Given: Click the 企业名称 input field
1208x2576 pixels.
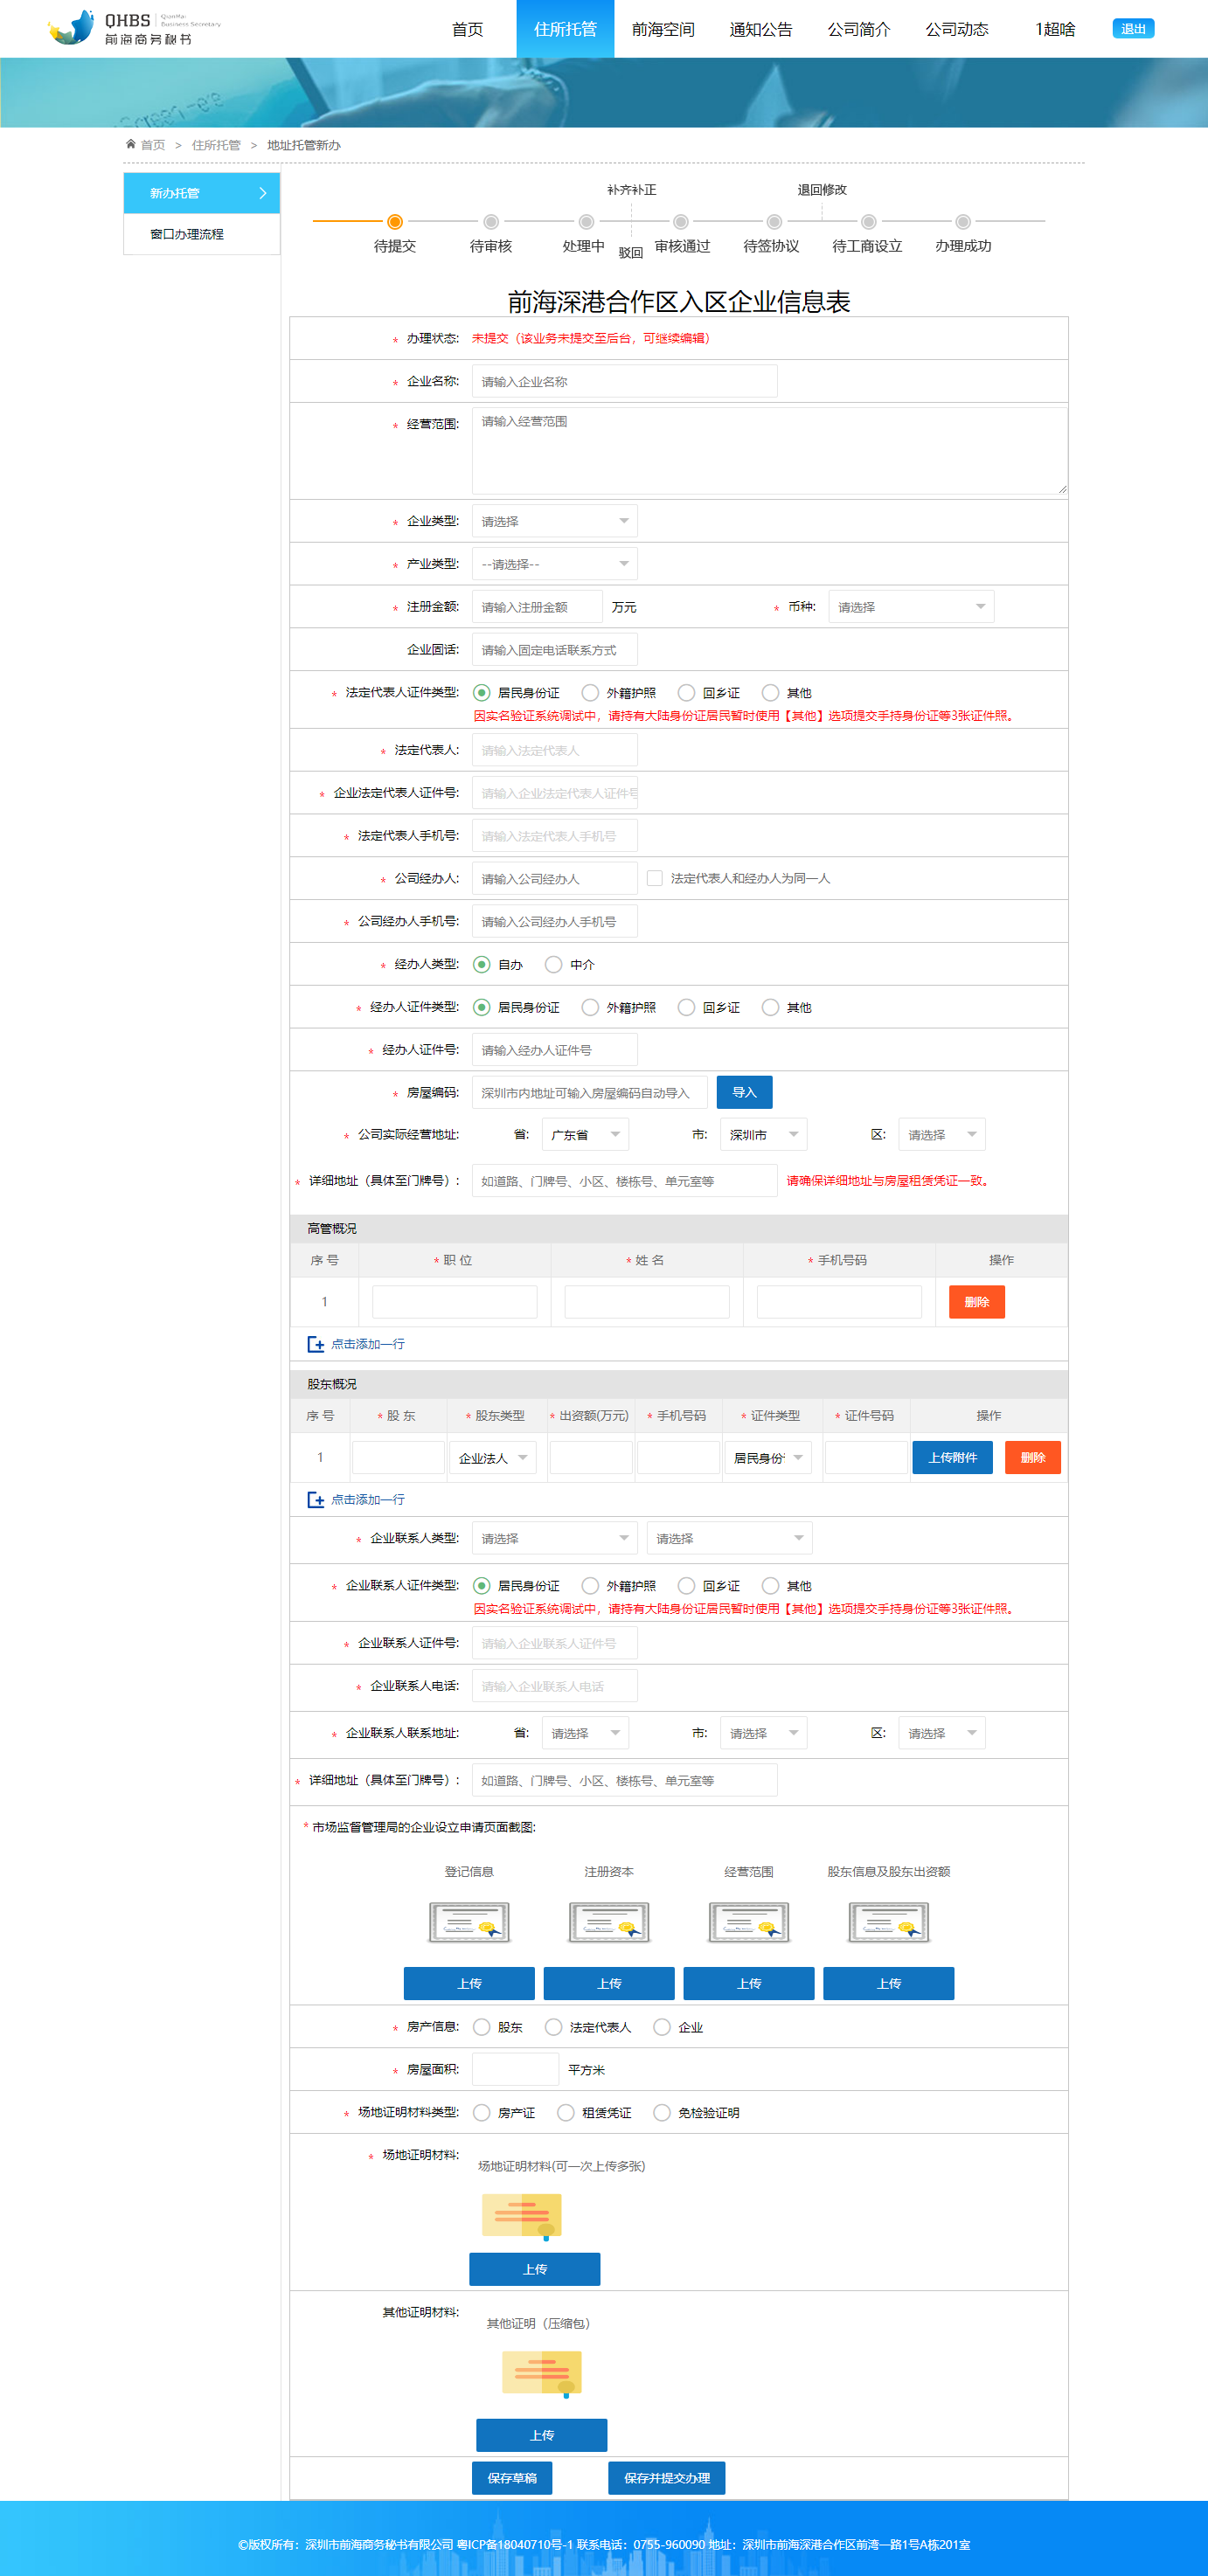Looking at the screenshot, I should pyautogui.click(x=624, y=381).
